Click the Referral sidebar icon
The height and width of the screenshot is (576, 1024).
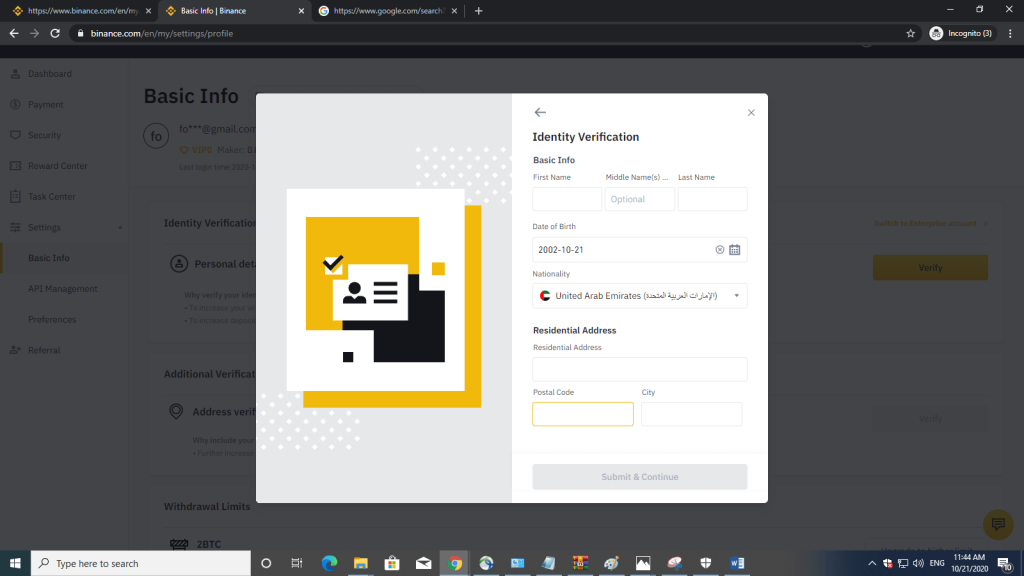pos(15,350)
